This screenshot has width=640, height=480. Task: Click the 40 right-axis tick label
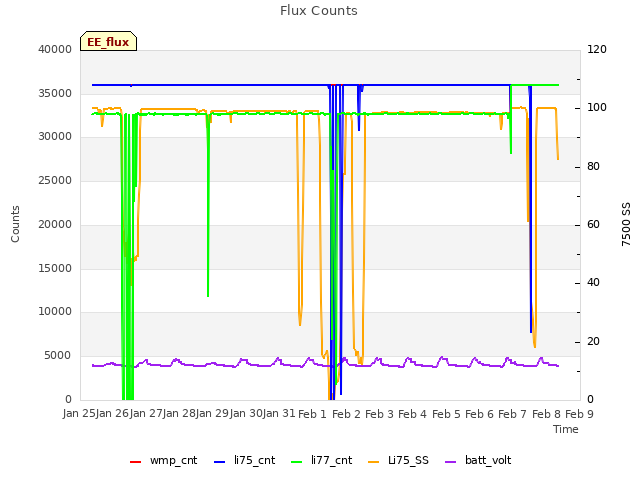pos(593,282)
